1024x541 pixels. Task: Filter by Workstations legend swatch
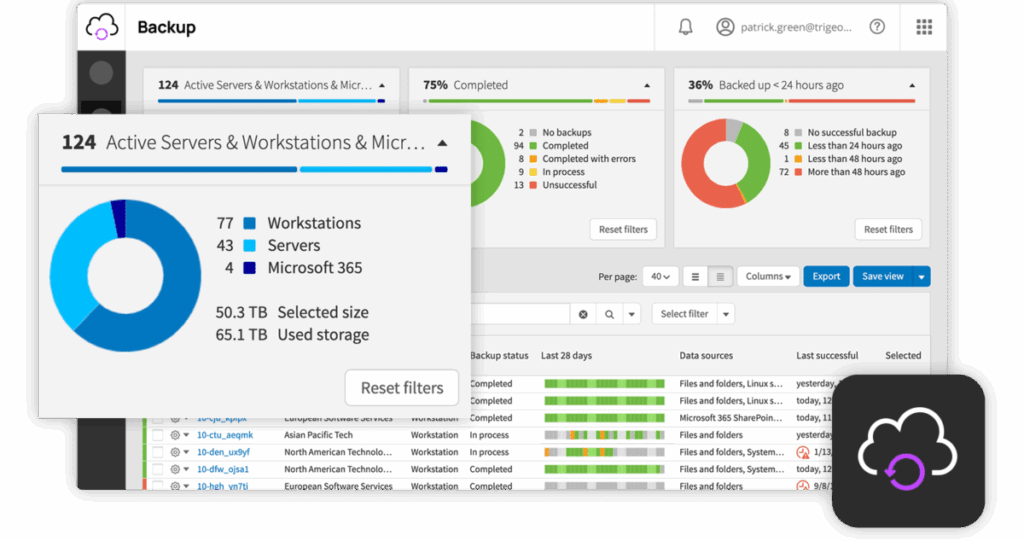coord(249,223)
